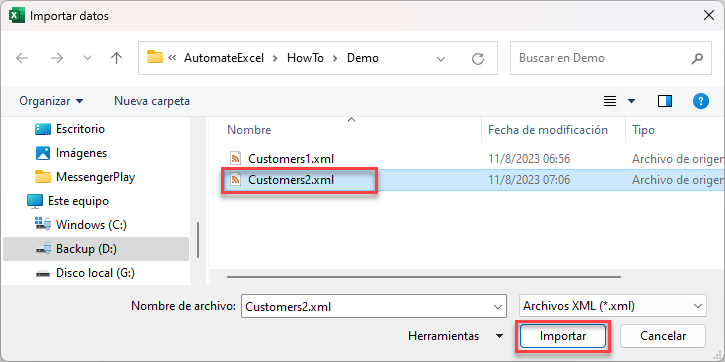Create a Nueva carpeta
The width and height of the screenshot is (725, 362).
(x=152, y=101)
